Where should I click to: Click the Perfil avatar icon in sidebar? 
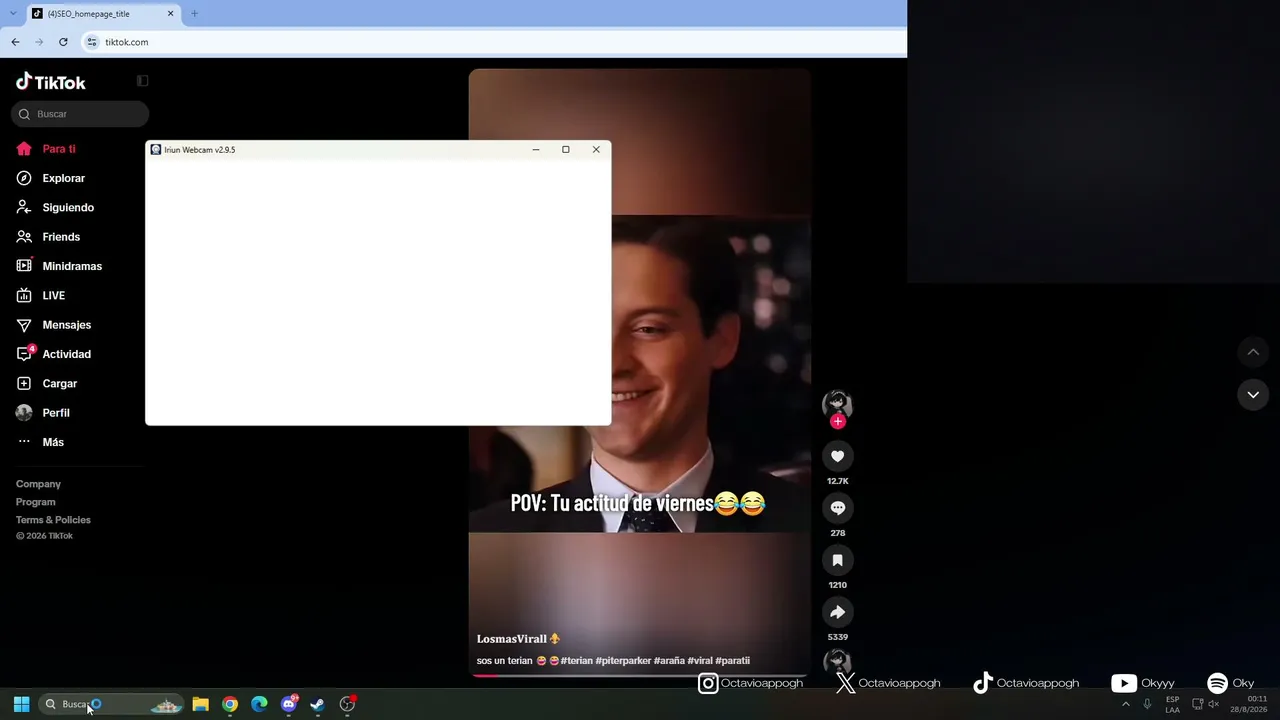(24, 413)
